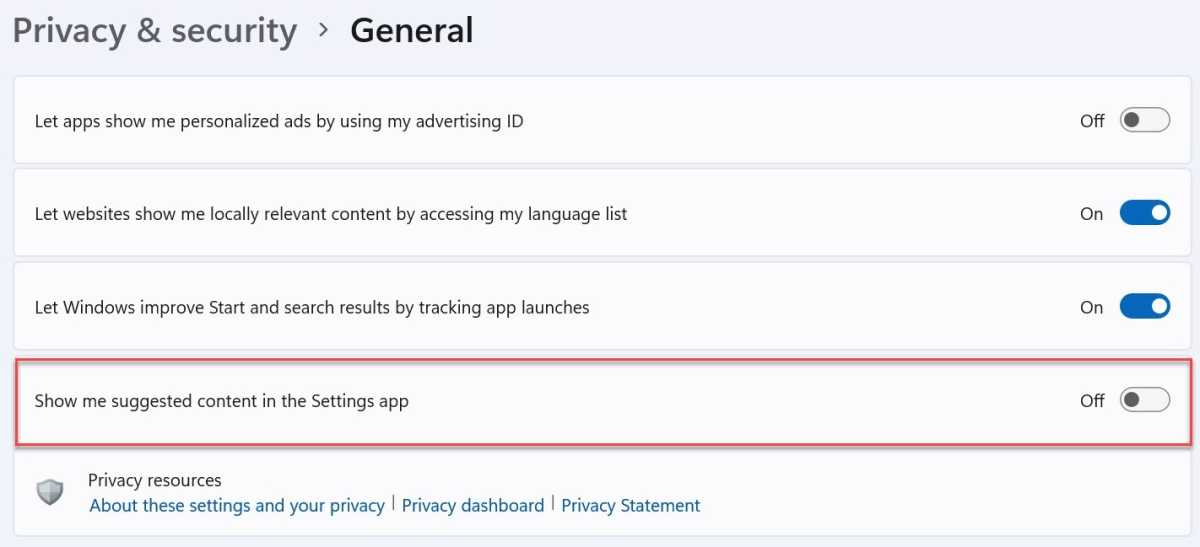This screenshot has height=547, width=1200.
Task: Open the Privacy Statement link
Action: tap(631, 506)
